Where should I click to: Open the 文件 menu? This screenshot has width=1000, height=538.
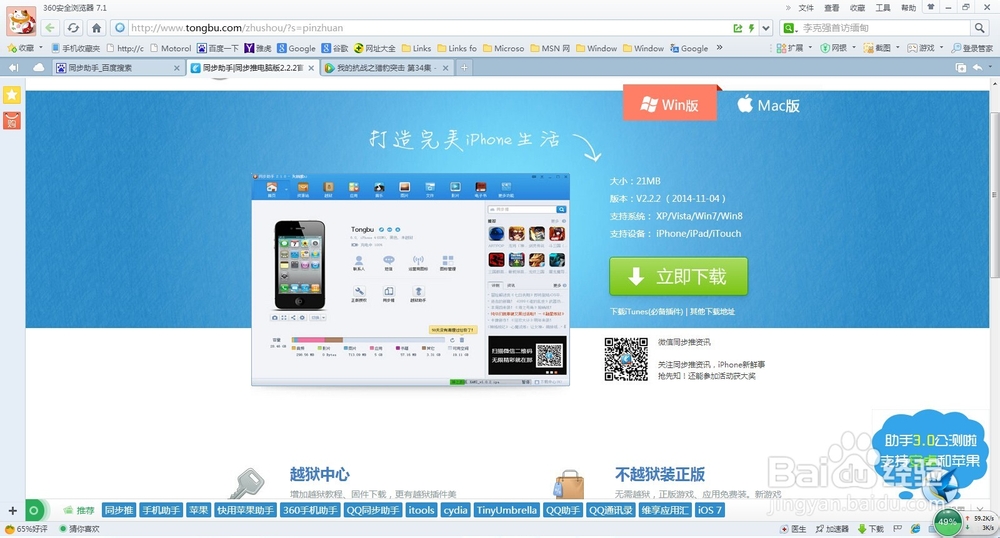[x=806, y=8]
